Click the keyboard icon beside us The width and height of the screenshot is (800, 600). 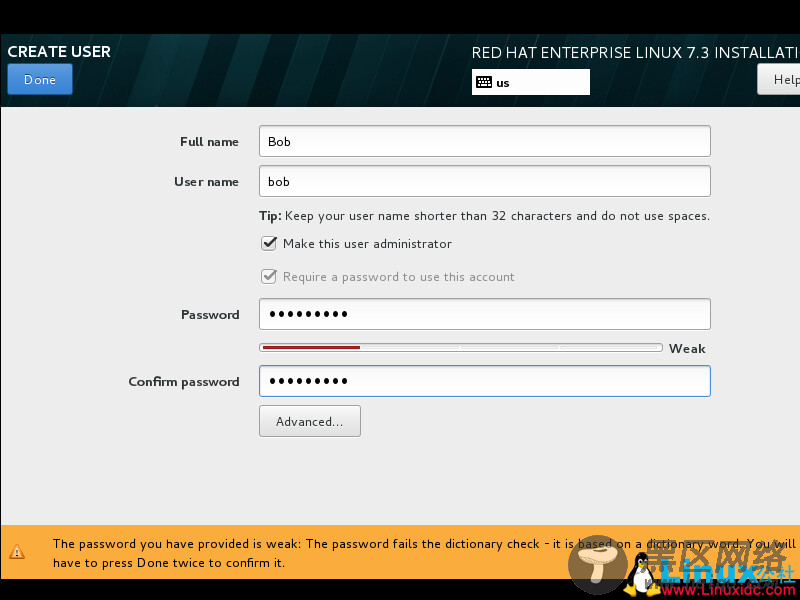[x=484, y=82]
